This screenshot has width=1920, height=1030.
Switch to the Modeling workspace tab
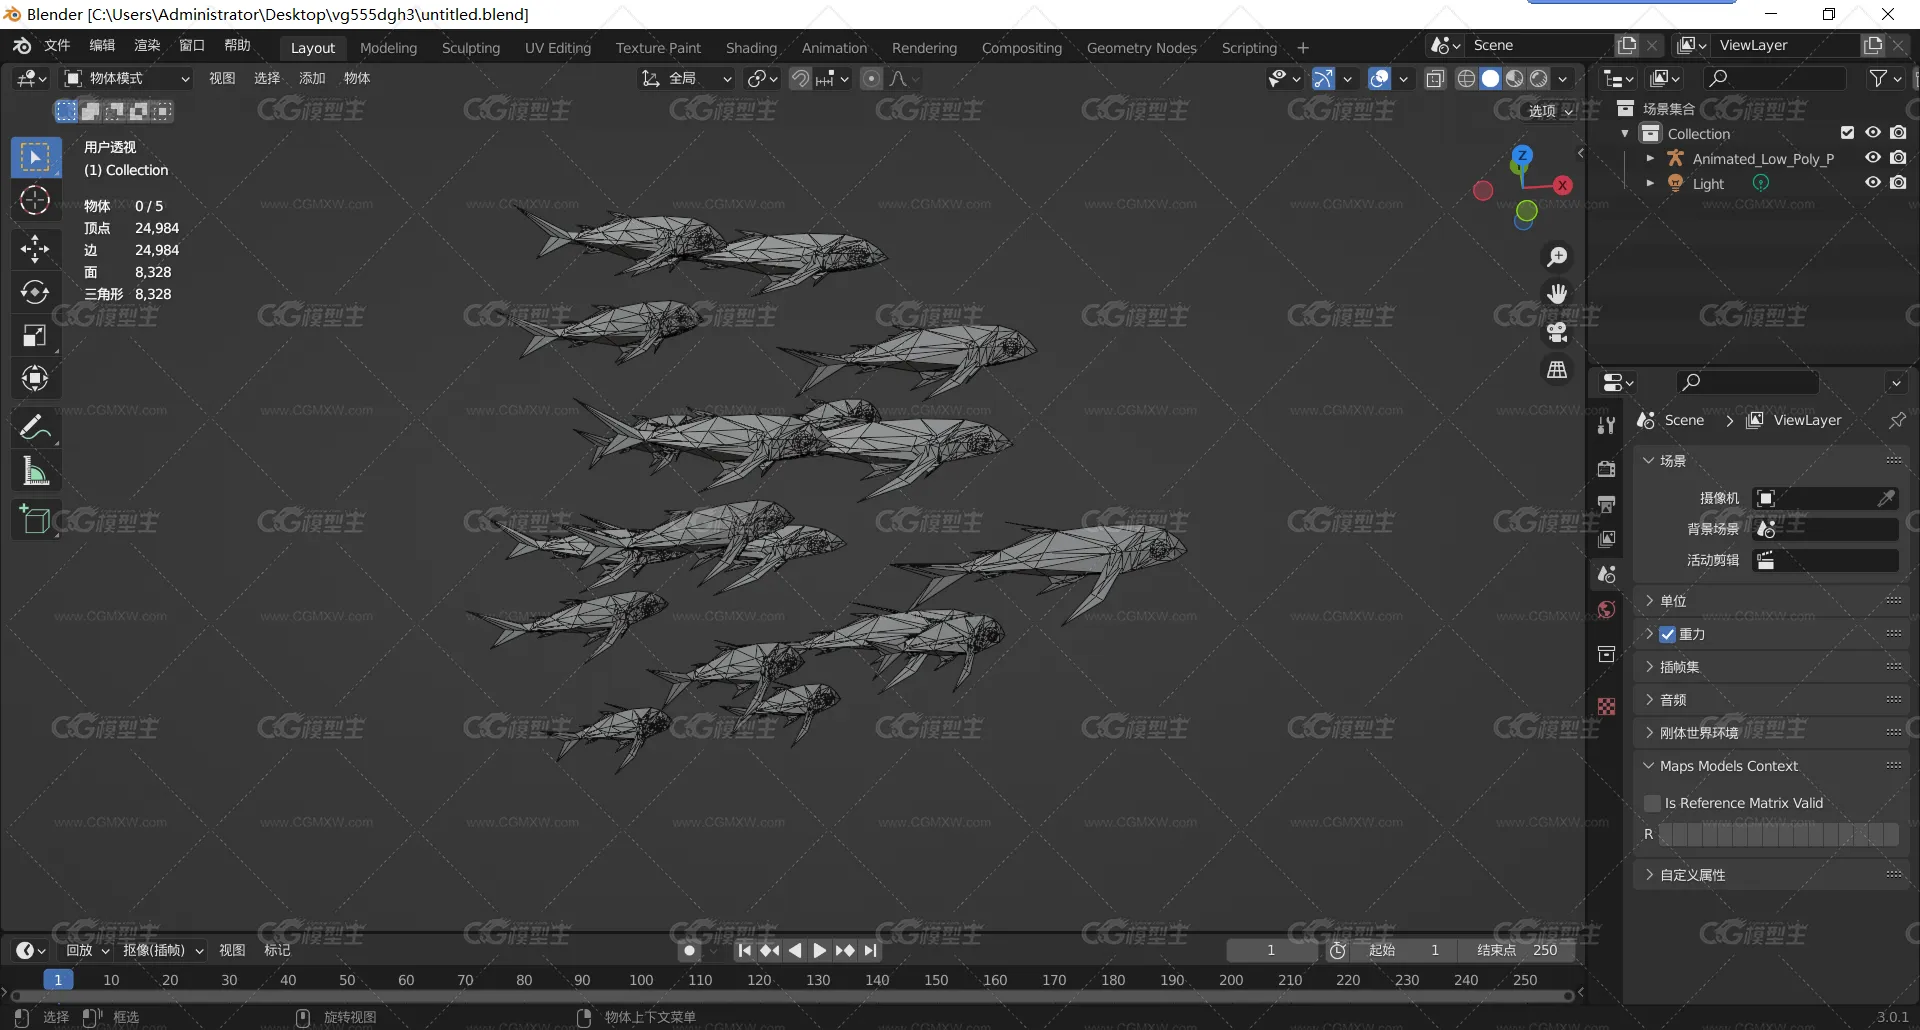[x=388, y=48]
